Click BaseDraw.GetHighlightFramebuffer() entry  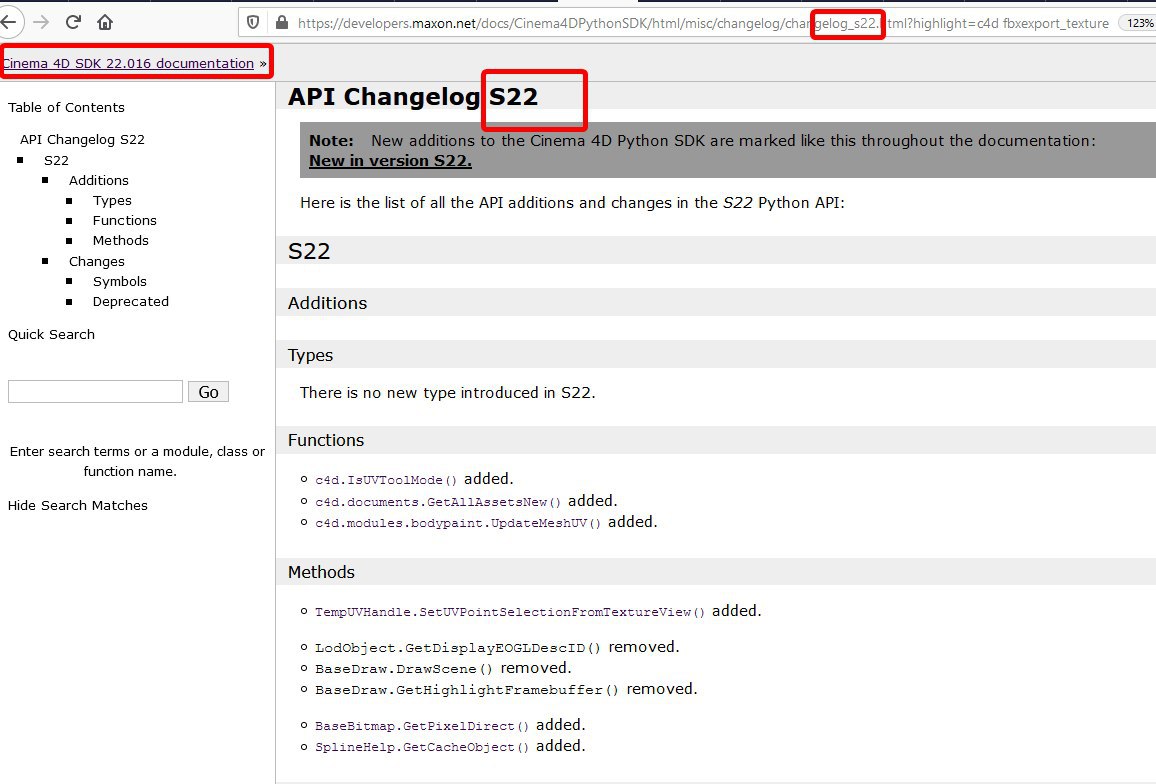[467, 690]
